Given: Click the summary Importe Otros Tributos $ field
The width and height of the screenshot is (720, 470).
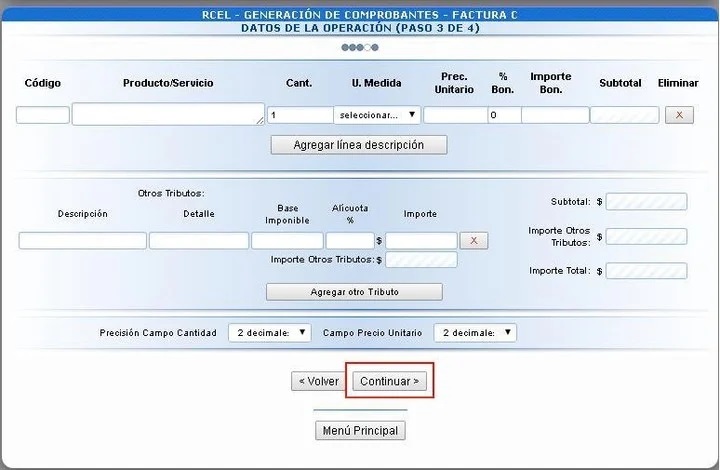Looking at the screenshot, I should coord(646,237).
